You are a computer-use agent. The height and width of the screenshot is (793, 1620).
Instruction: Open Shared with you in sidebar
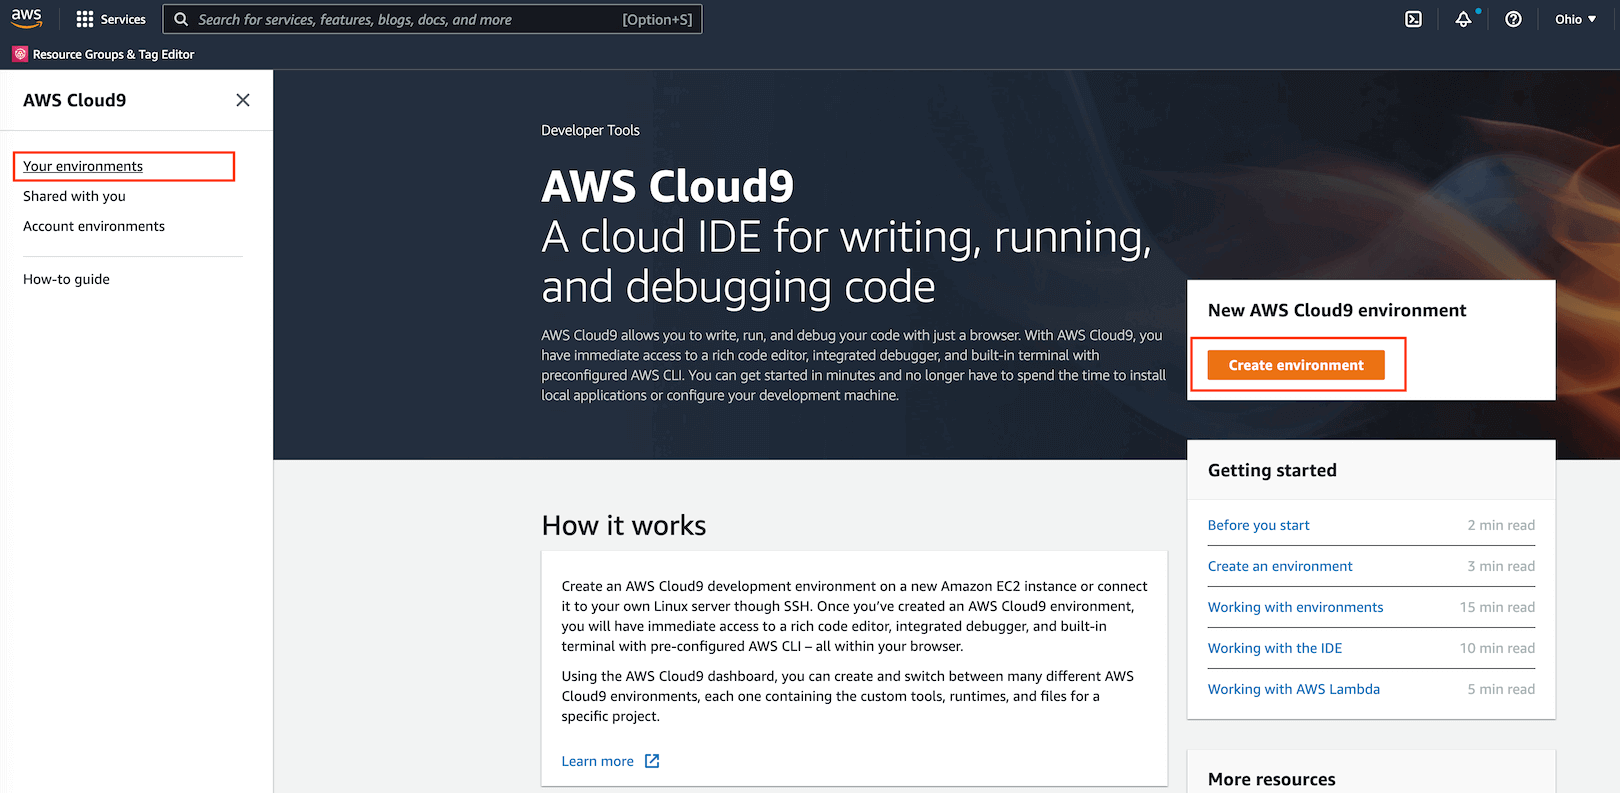pos(74,196)
